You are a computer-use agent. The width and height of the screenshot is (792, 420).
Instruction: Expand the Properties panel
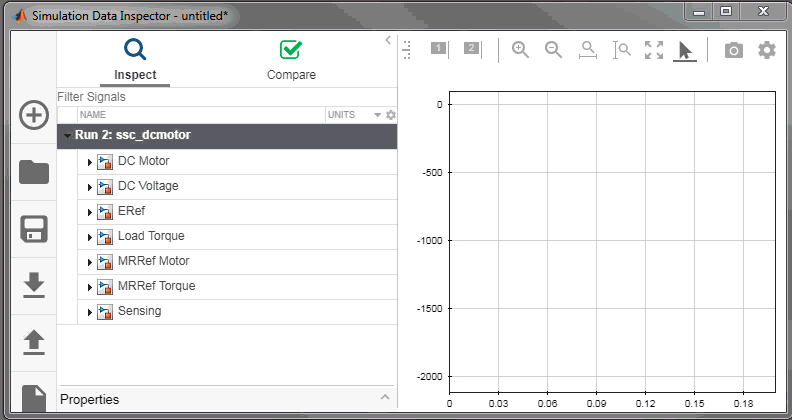[x=385, y=399]
